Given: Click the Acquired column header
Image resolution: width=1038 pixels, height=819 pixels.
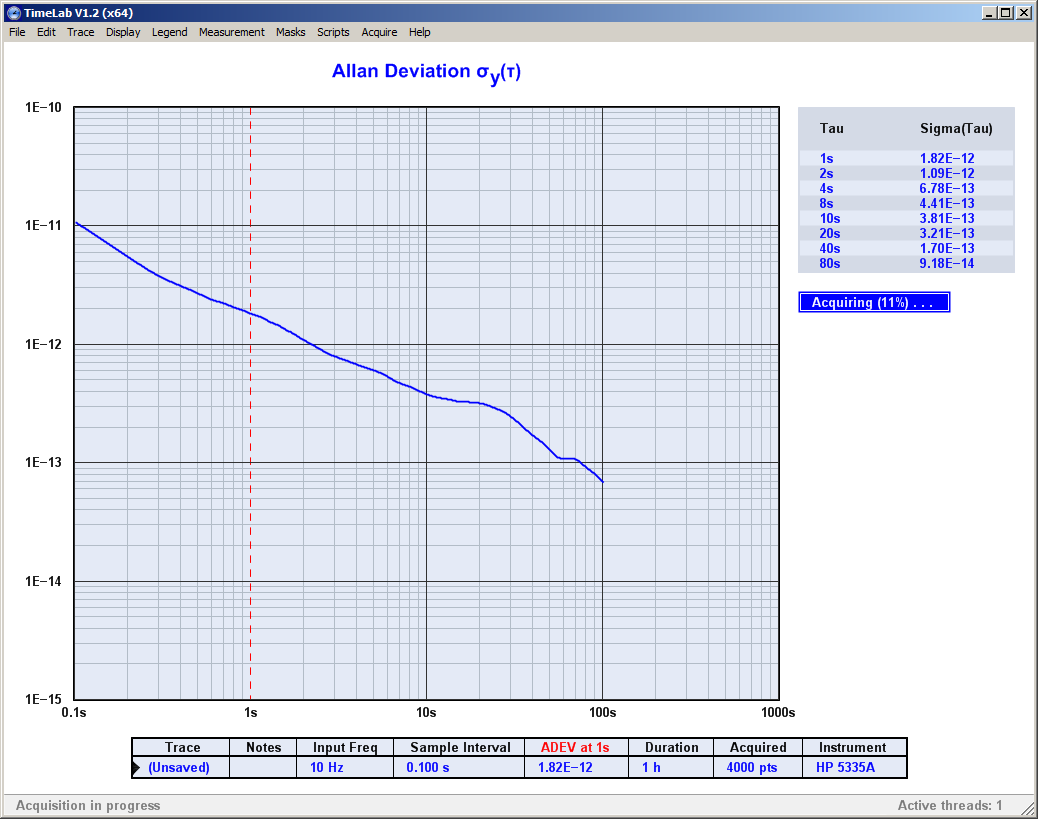Looking at the screenshot, I should tap(758, 747).
